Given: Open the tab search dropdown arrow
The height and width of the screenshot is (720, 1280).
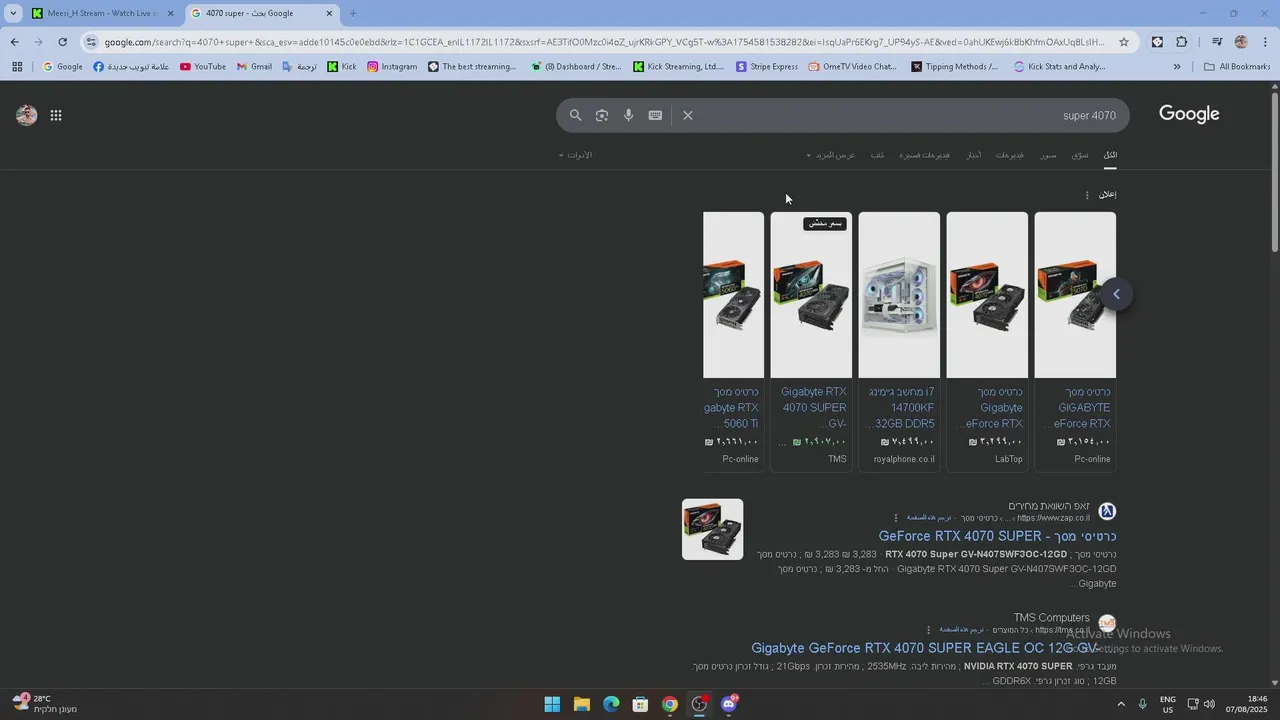Looking at the screenshot, I should pyautogui.click(x=13, y=13).
